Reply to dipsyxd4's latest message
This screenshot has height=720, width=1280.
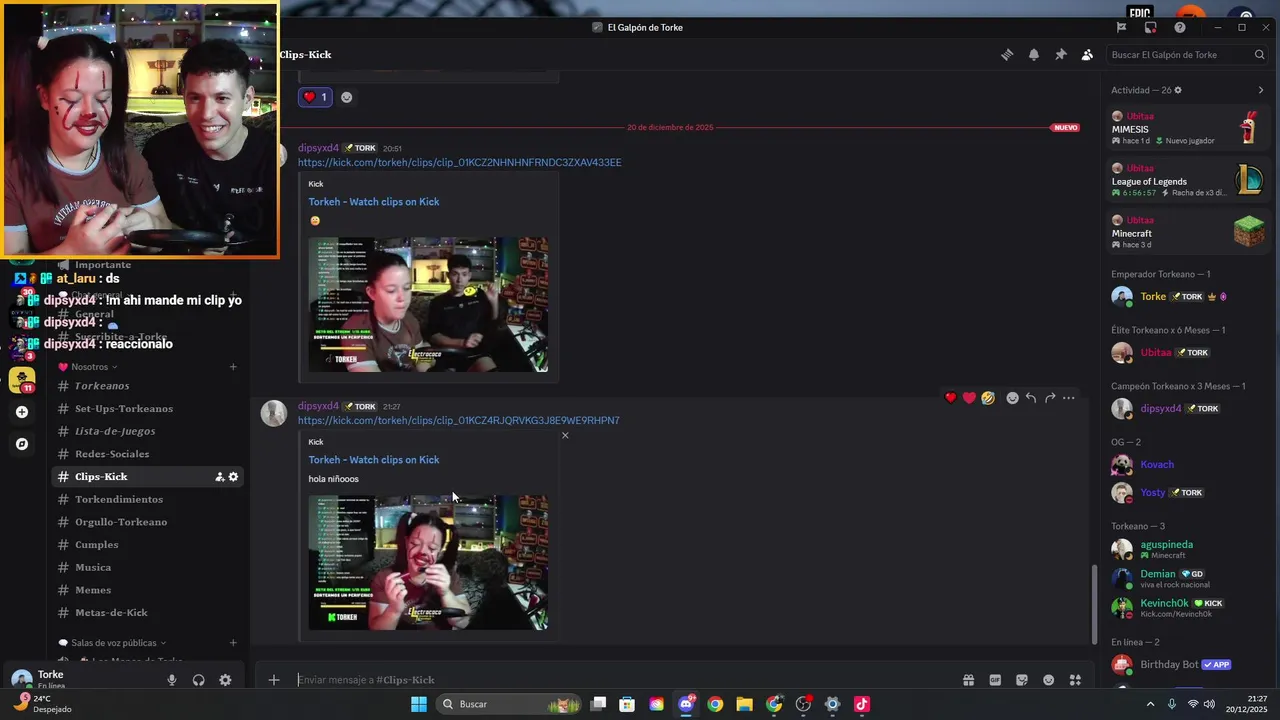(x=1031, y=398)
